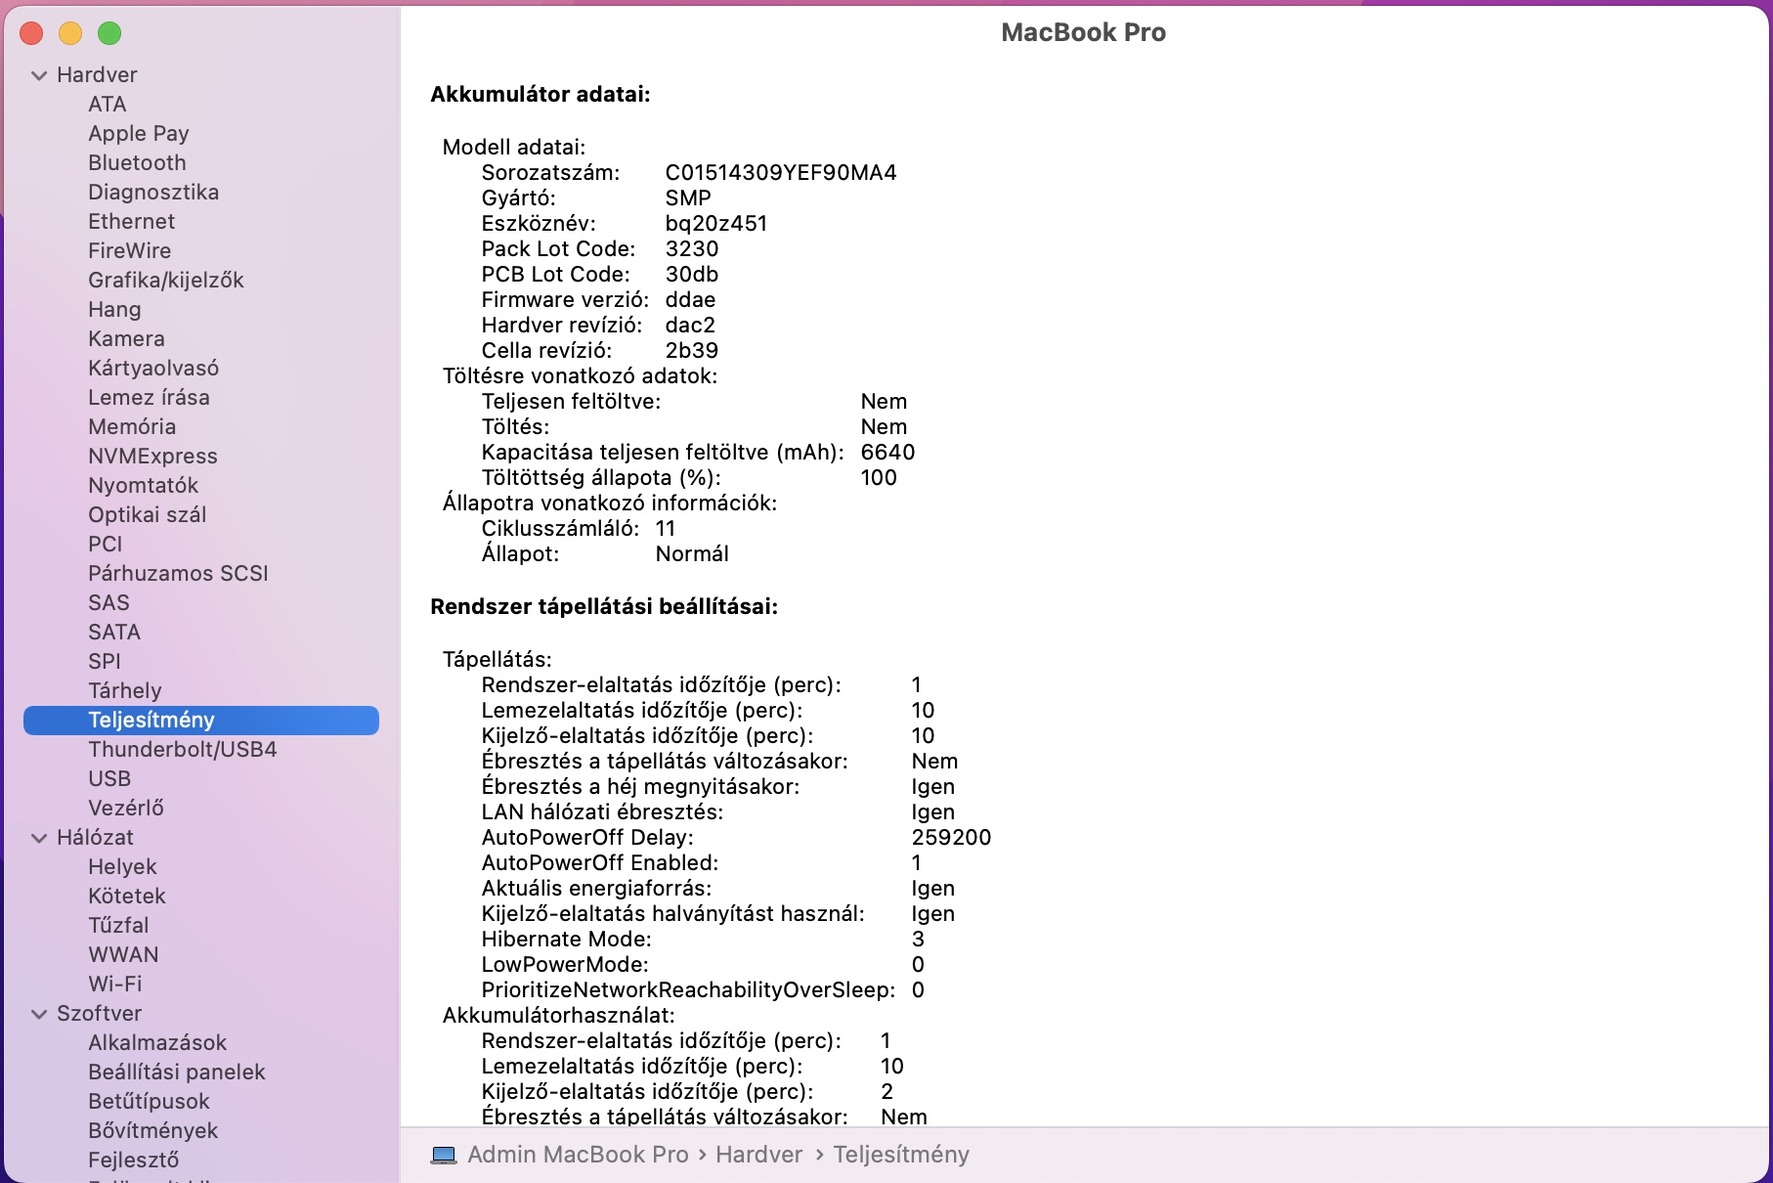Click the Hibernate Mode value 3
Viewport: 1773px width, 1183px height.
918,939
